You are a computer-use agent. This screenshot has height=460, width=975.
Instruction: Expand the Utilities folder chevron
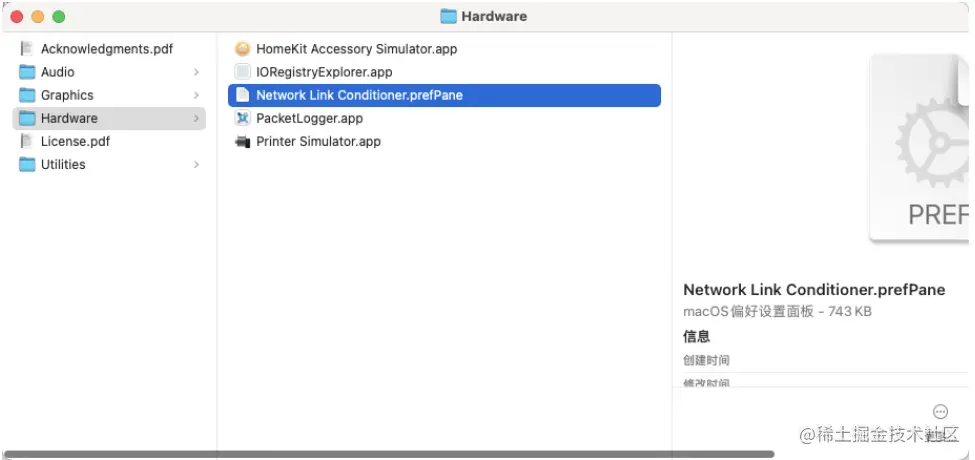[196, 165]
